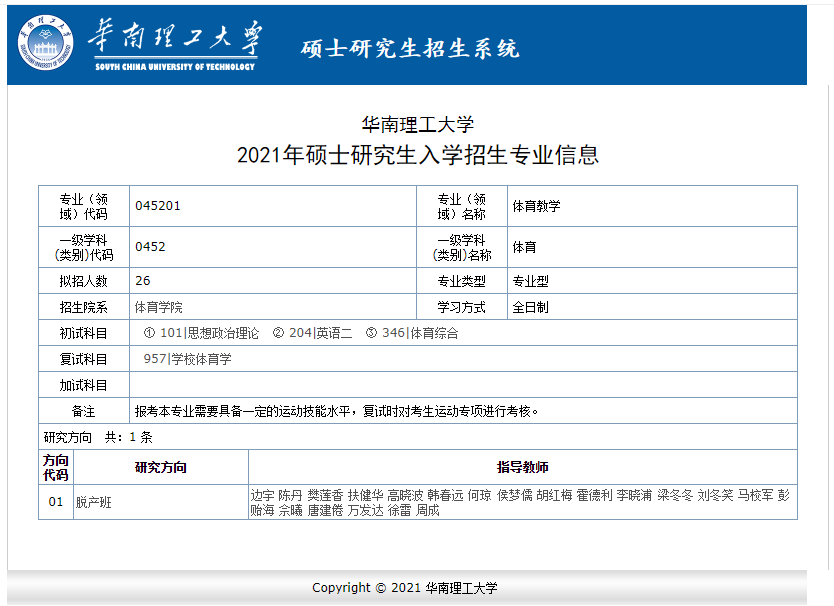Click the round university emblem logo
The height and width of the screenshot is (606, 834).
45,43
